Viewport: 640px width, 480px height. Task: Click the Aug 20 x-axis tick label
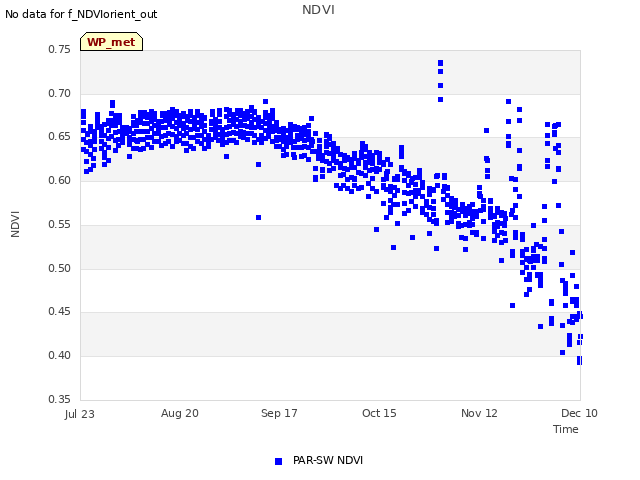coord(180,413)
